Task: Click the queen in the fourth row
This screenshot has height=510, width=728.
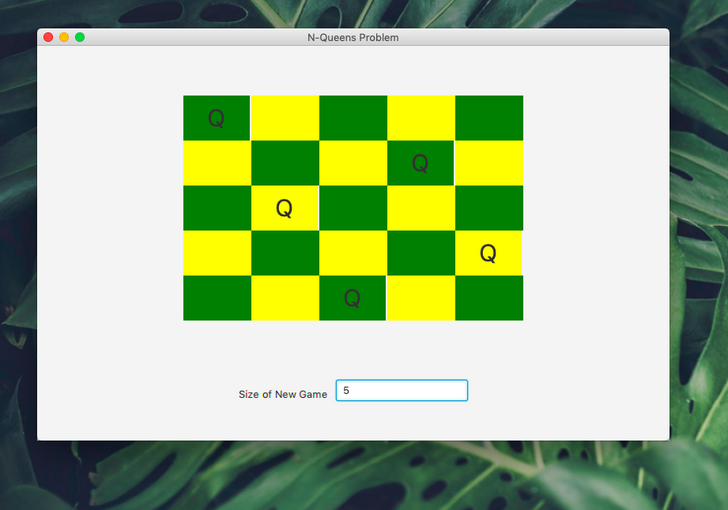Action: click(x=488, y=253)
